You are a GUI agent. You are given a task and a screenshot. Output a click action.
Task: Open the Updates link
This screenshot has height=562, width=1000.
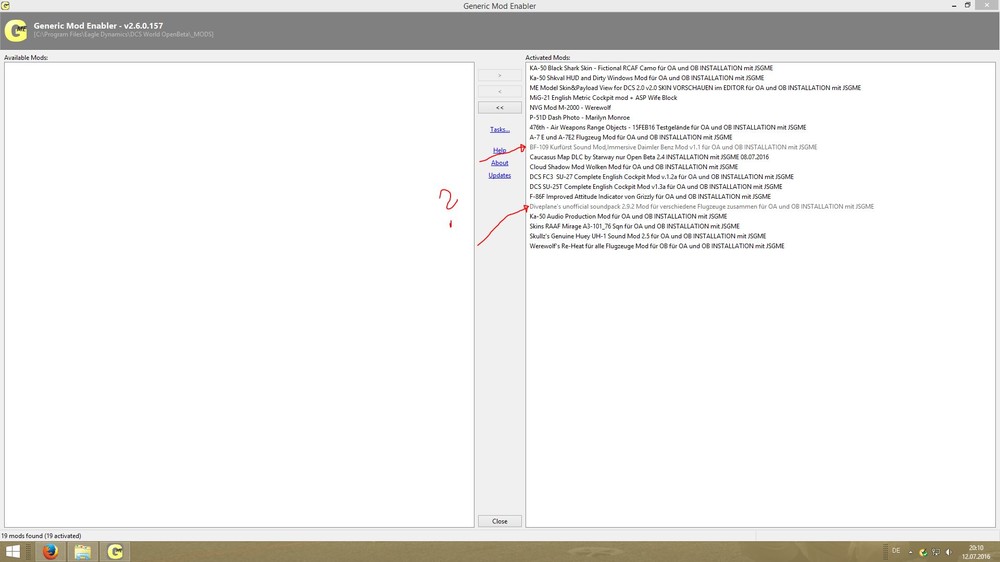pyautogui.click(x=499, y=175)
